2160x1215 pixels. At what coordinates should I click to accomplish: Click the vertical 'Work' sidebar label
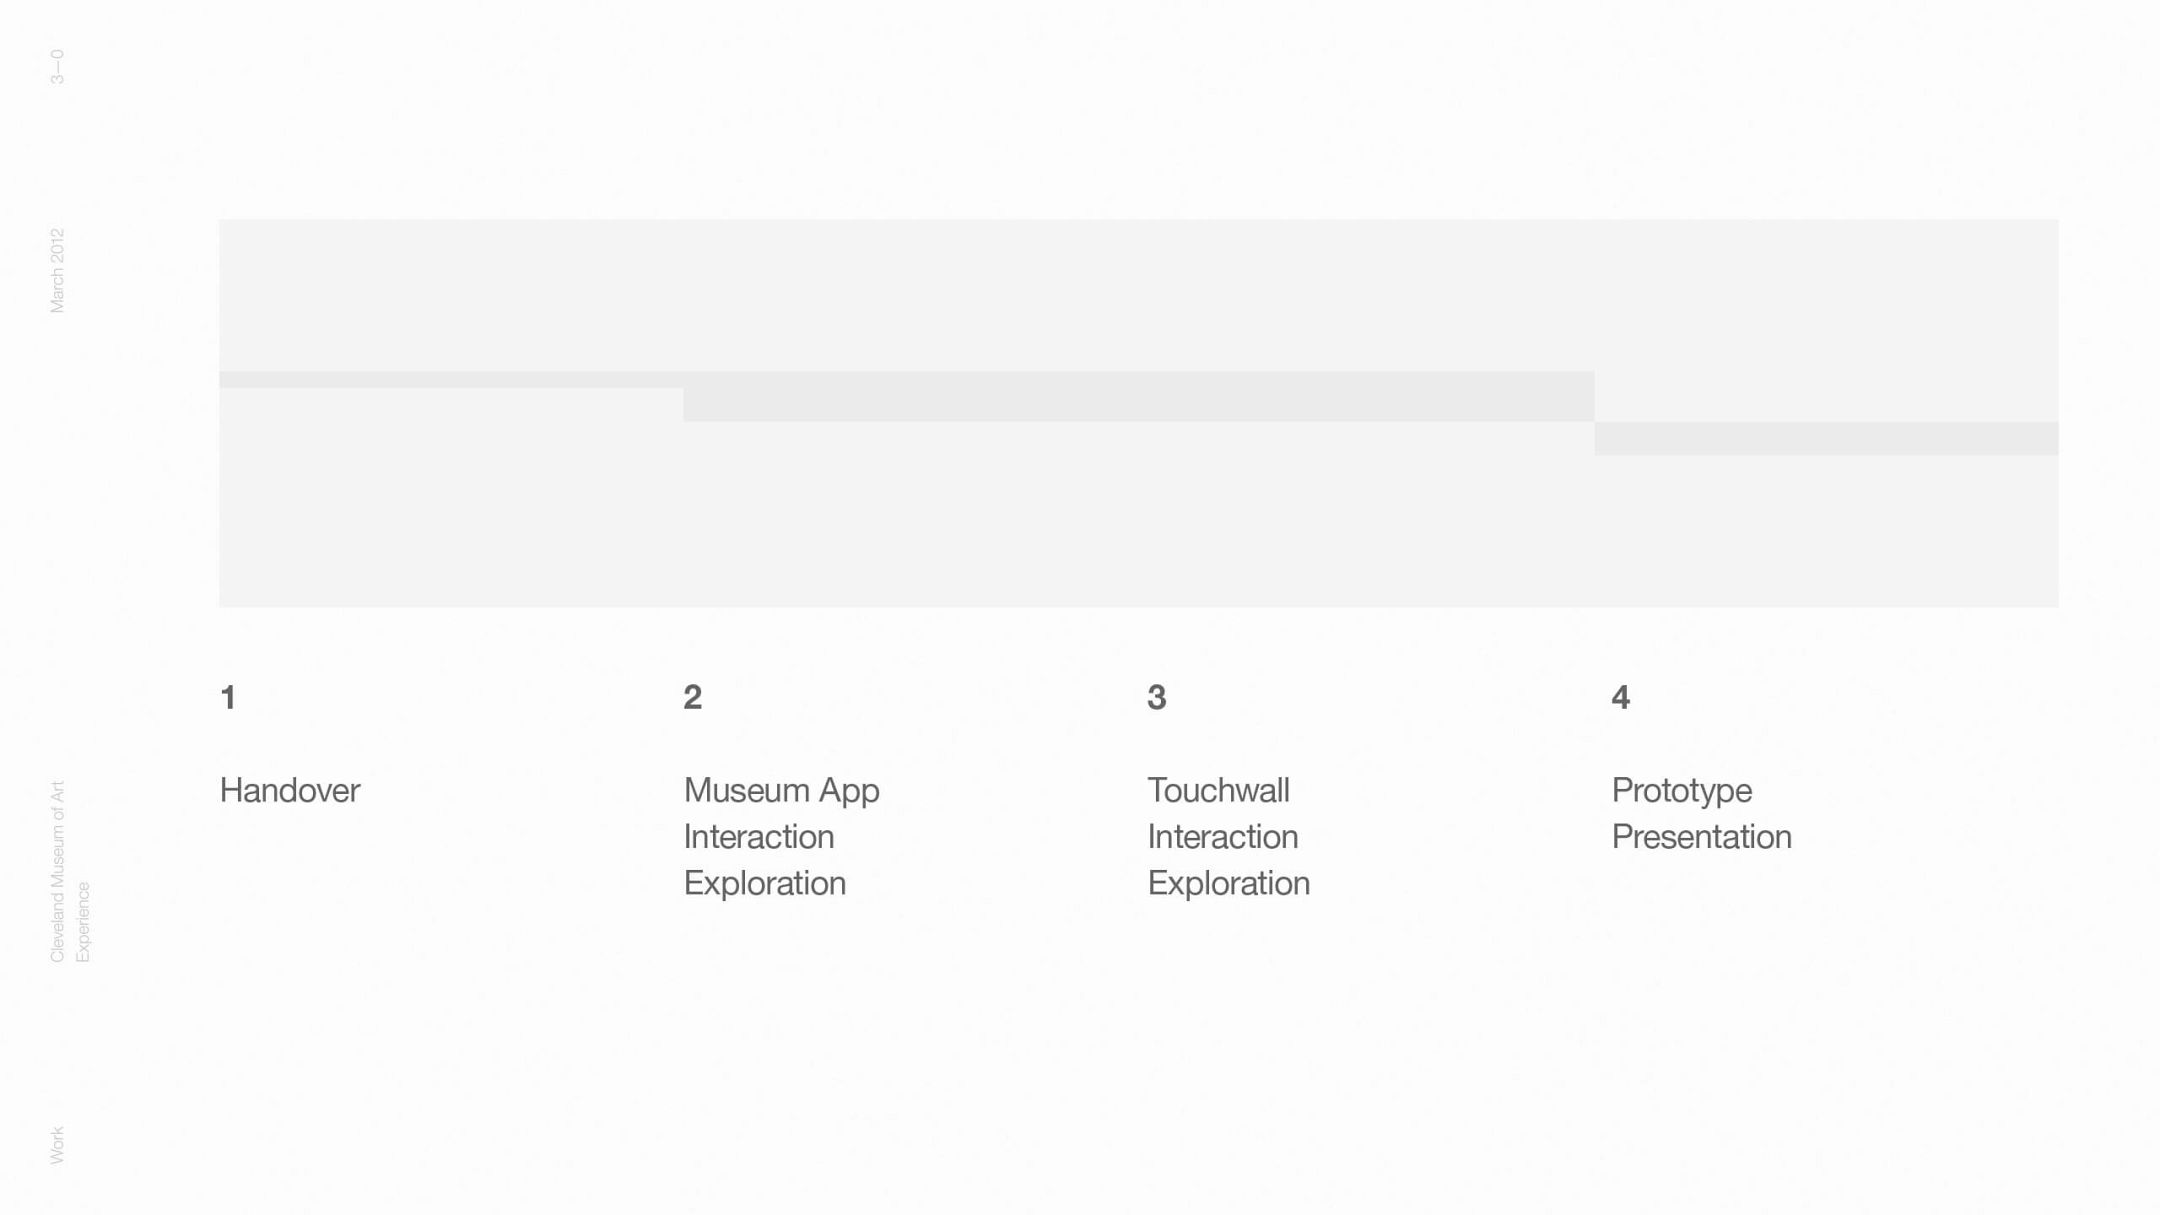(57, 1145)
